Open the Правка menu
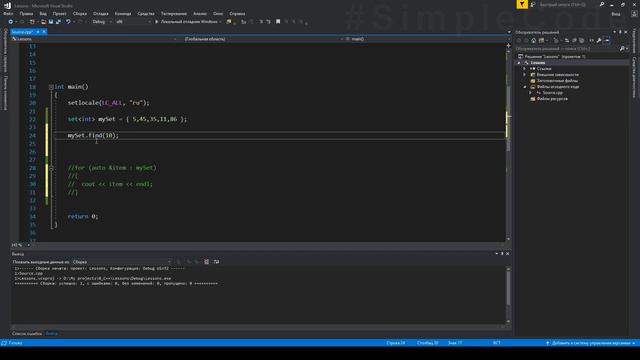Screen dimensions: 640x360 point(26,13)
